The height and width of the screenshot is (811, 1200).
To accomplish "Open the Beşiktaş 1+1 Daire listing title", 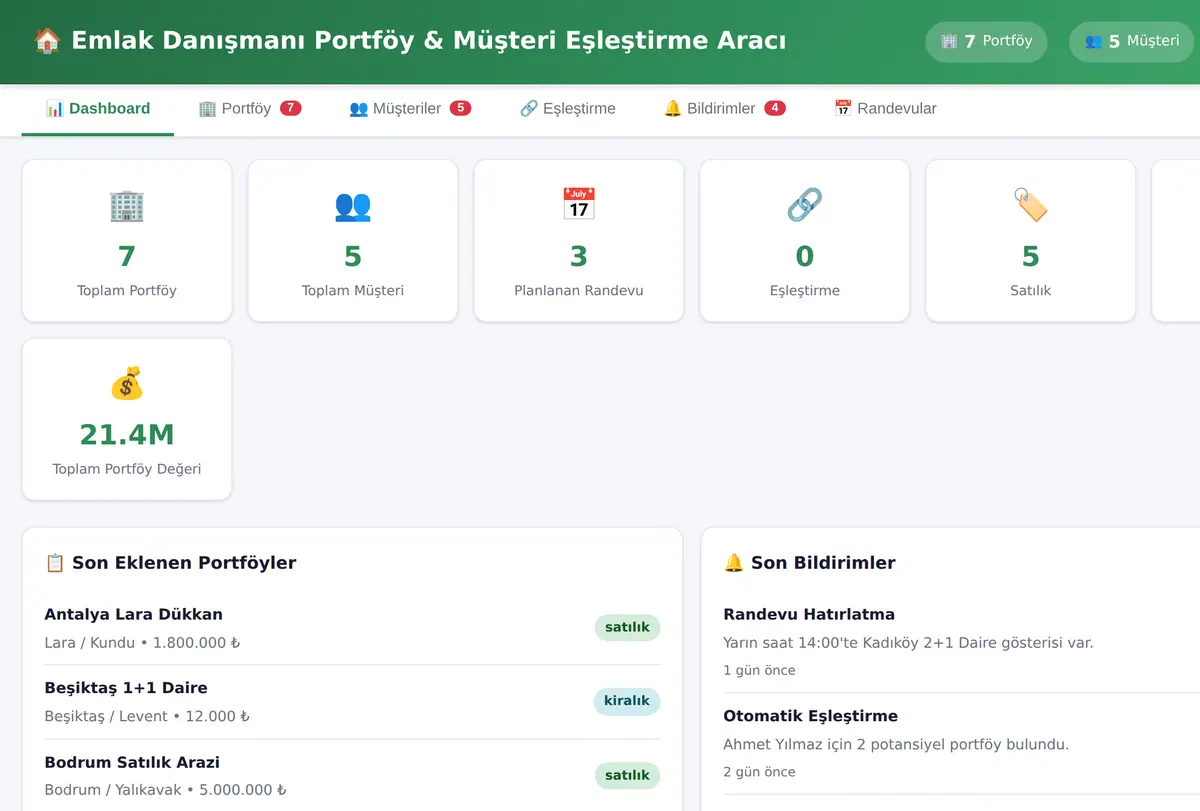I will click(x=126, y=688).
